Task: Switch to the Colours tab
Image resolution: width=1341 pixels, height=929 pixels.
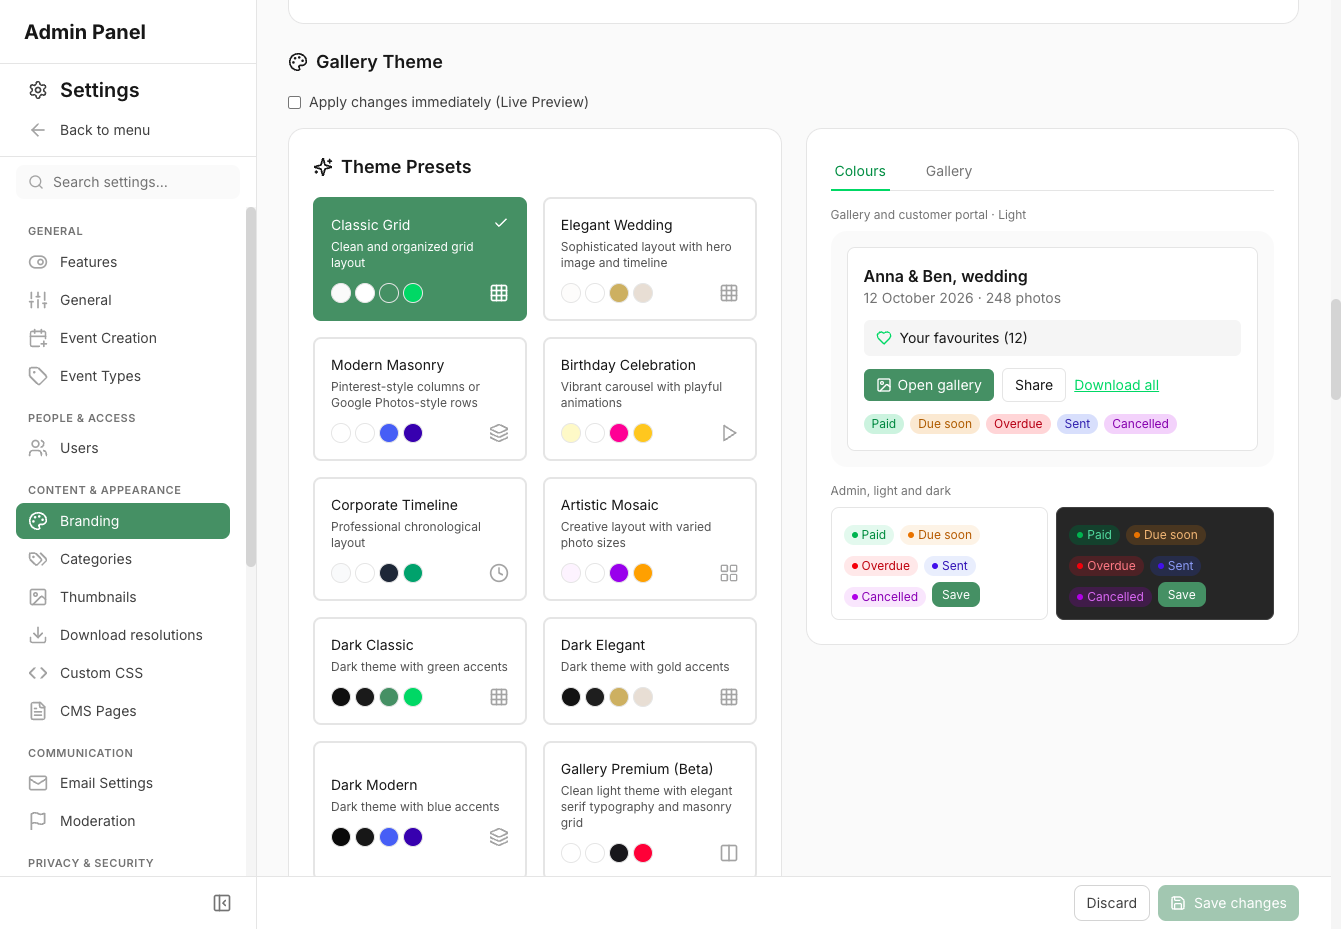Action: (x=860, y=171)
